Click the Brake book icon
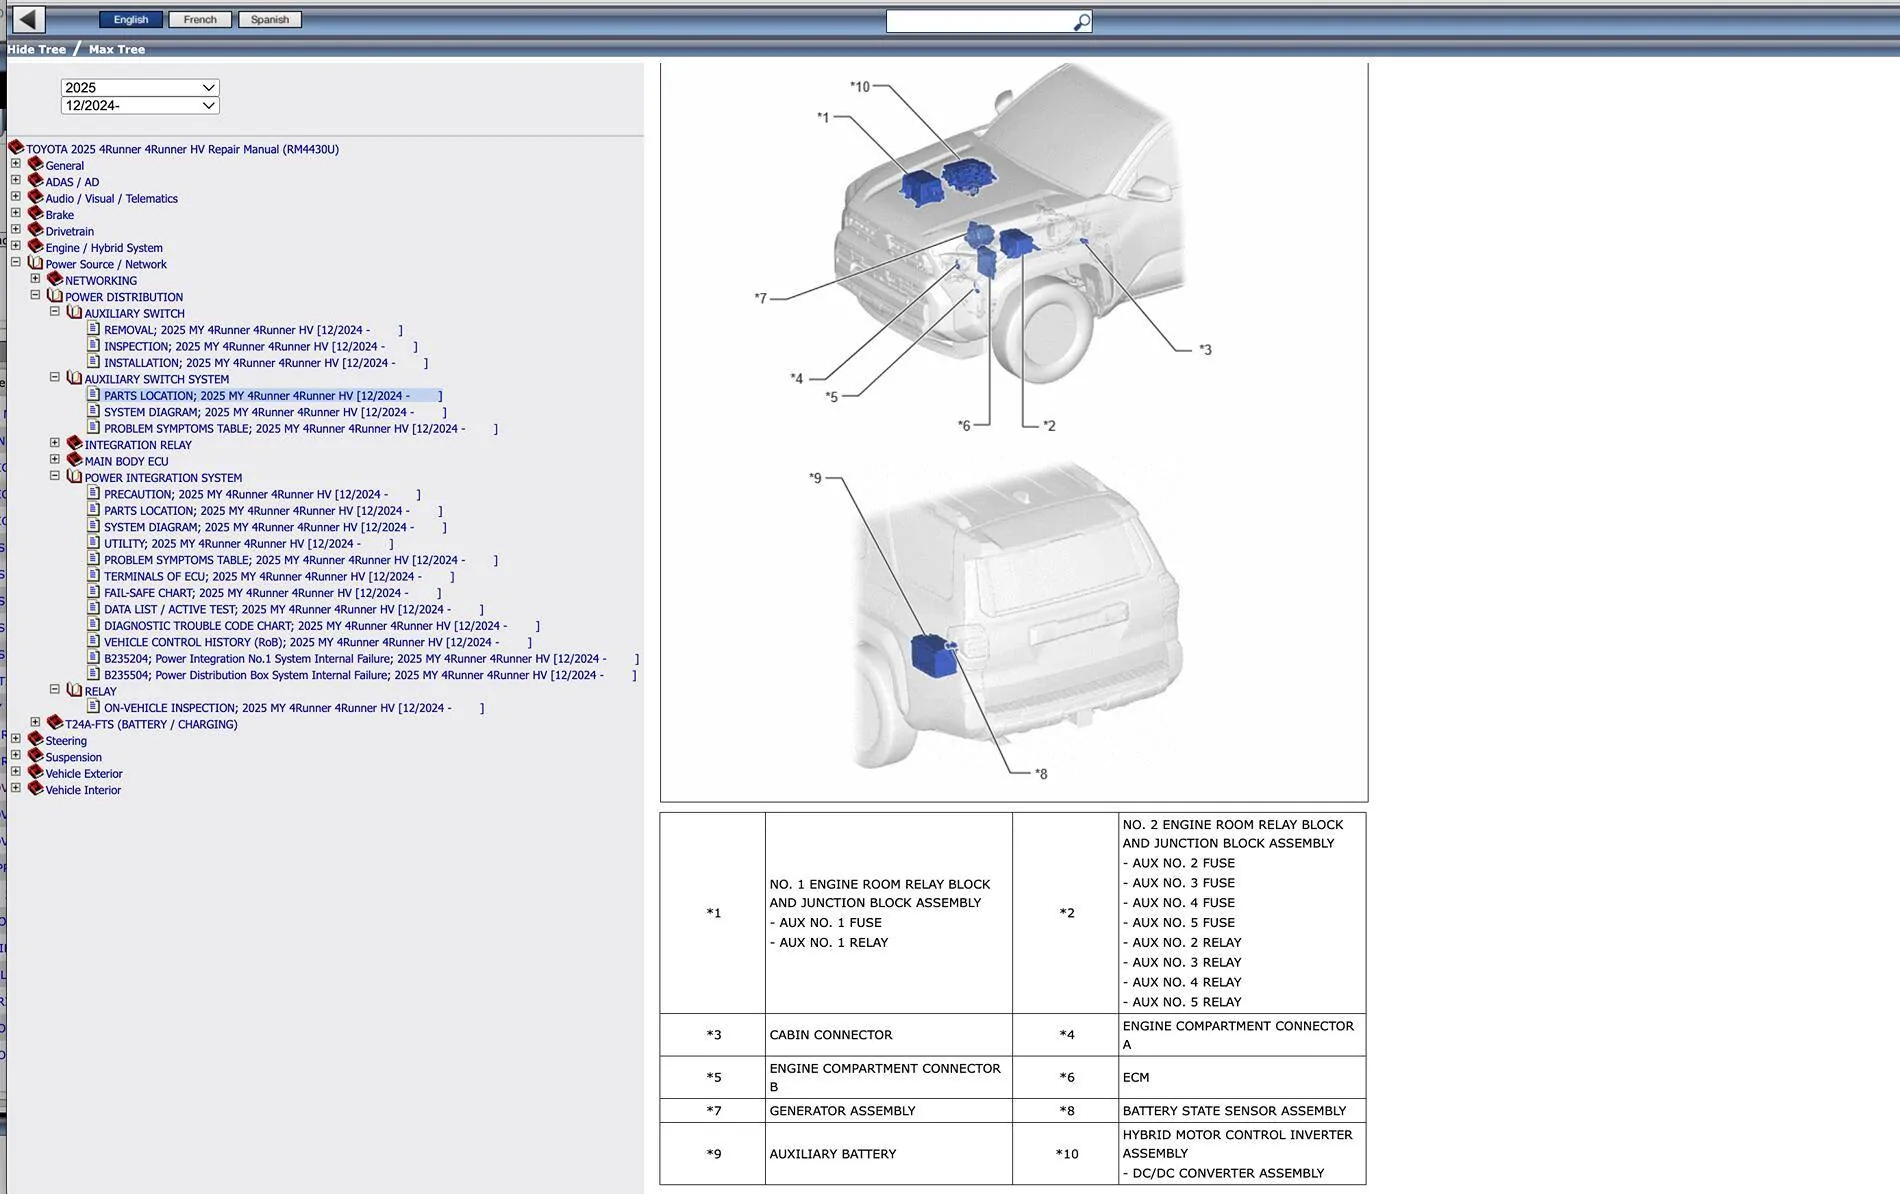The height and width of the screenshot is (1194, 1900). pyautogui.click(x=35, y=214)
